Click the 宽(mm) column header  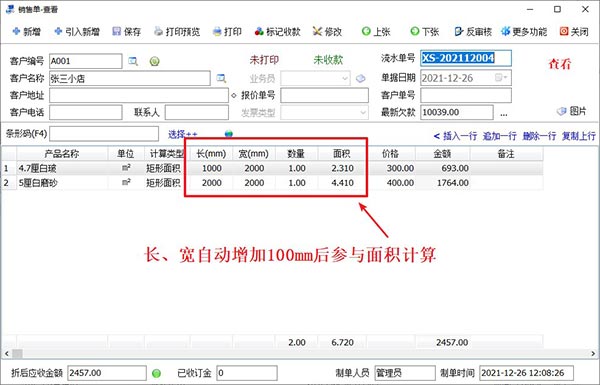[x=254, y=154]
